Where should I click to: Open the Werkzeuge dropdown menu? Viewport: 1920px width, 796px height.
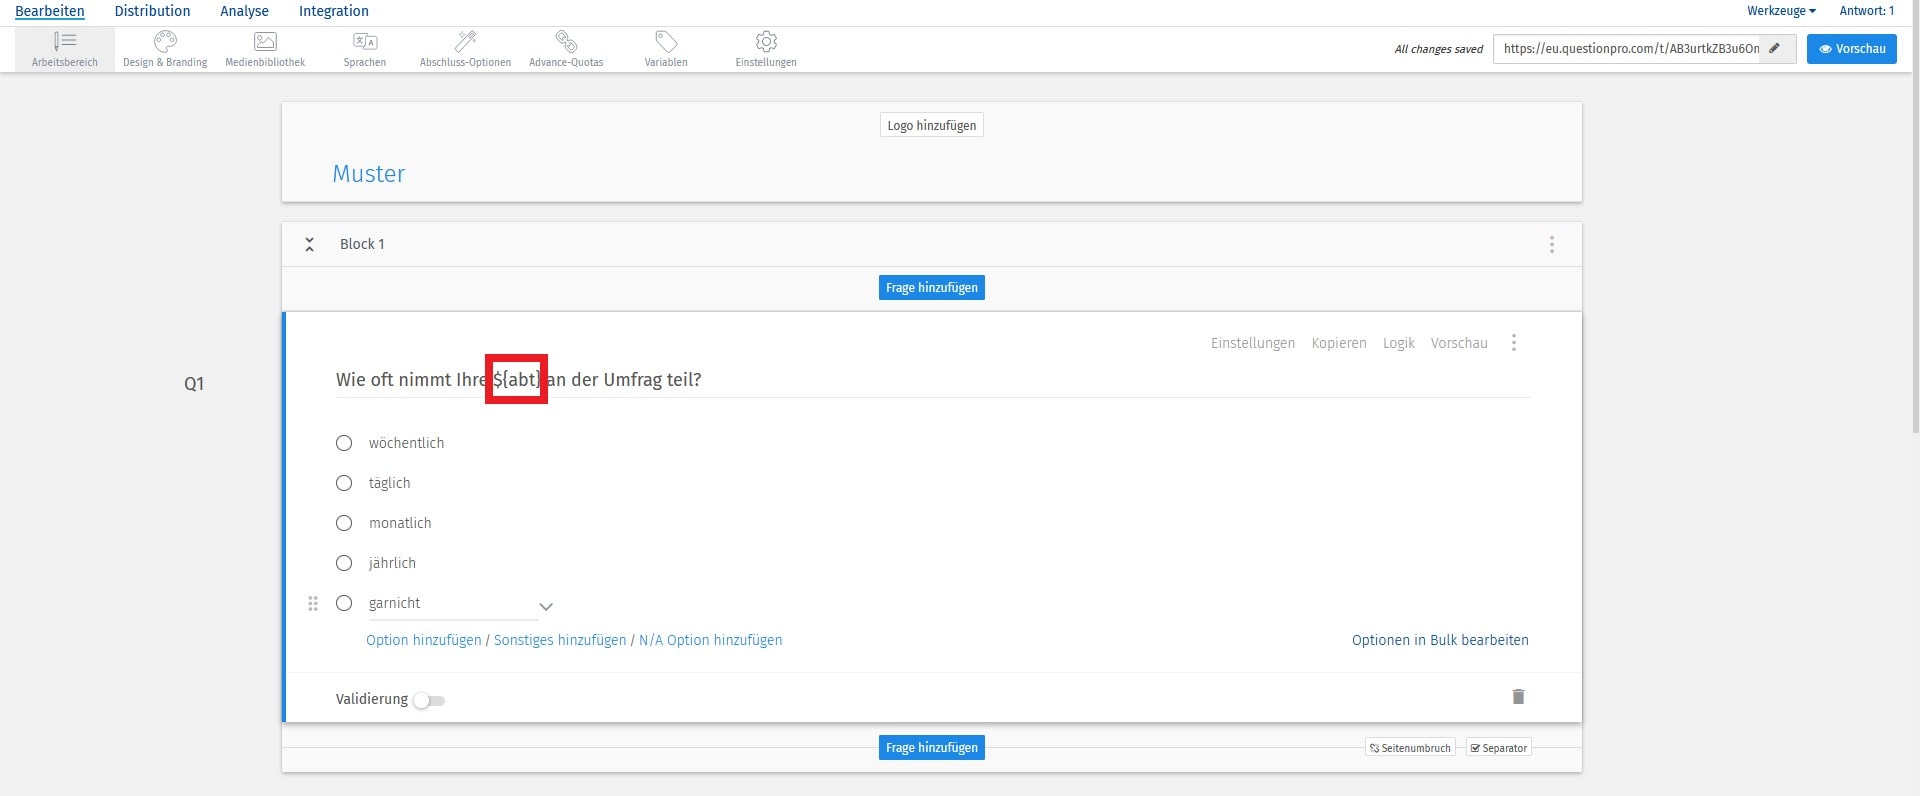[1781, 11]
